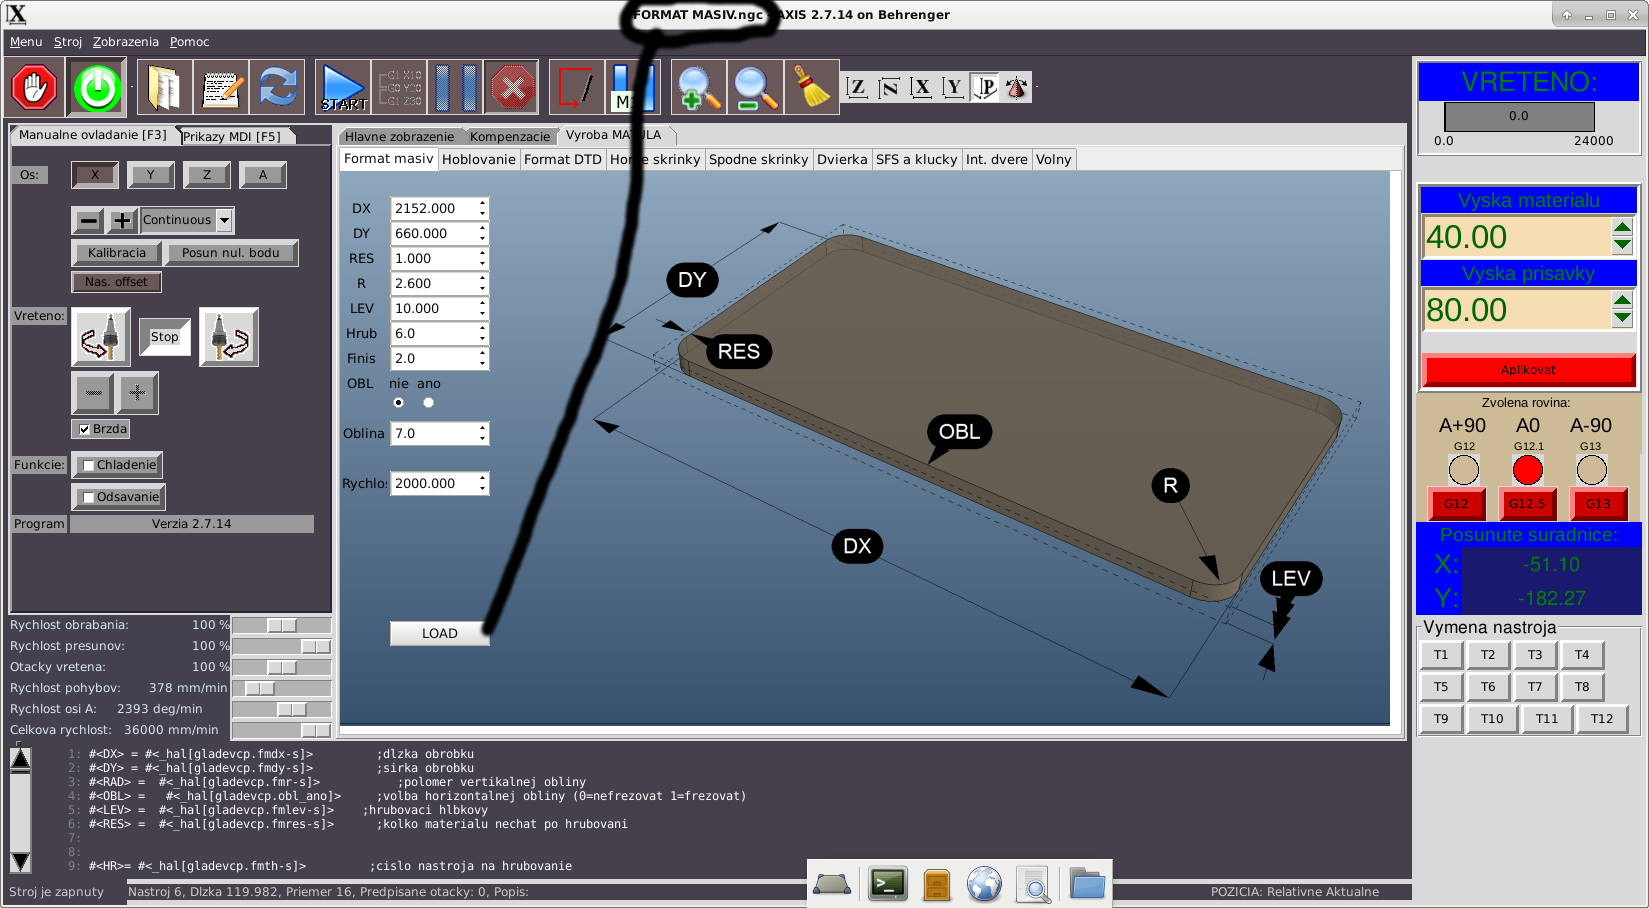The height and width of the screenshot is (908, 1649).
Task: Edit the current program with the notepad icon
Action: (221, 88)
